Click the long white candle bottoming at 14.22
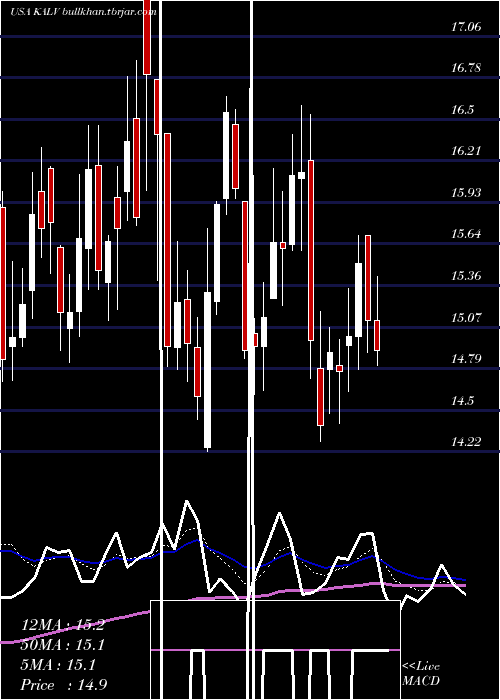The height and width of the screenshot is (700, 500). (x=208, y=370)
